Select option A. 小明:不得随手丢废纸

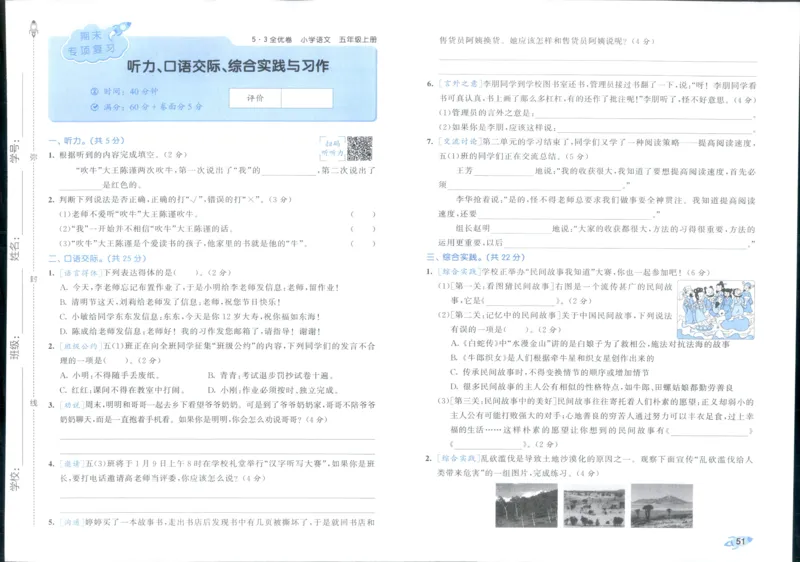coord(110,375)
